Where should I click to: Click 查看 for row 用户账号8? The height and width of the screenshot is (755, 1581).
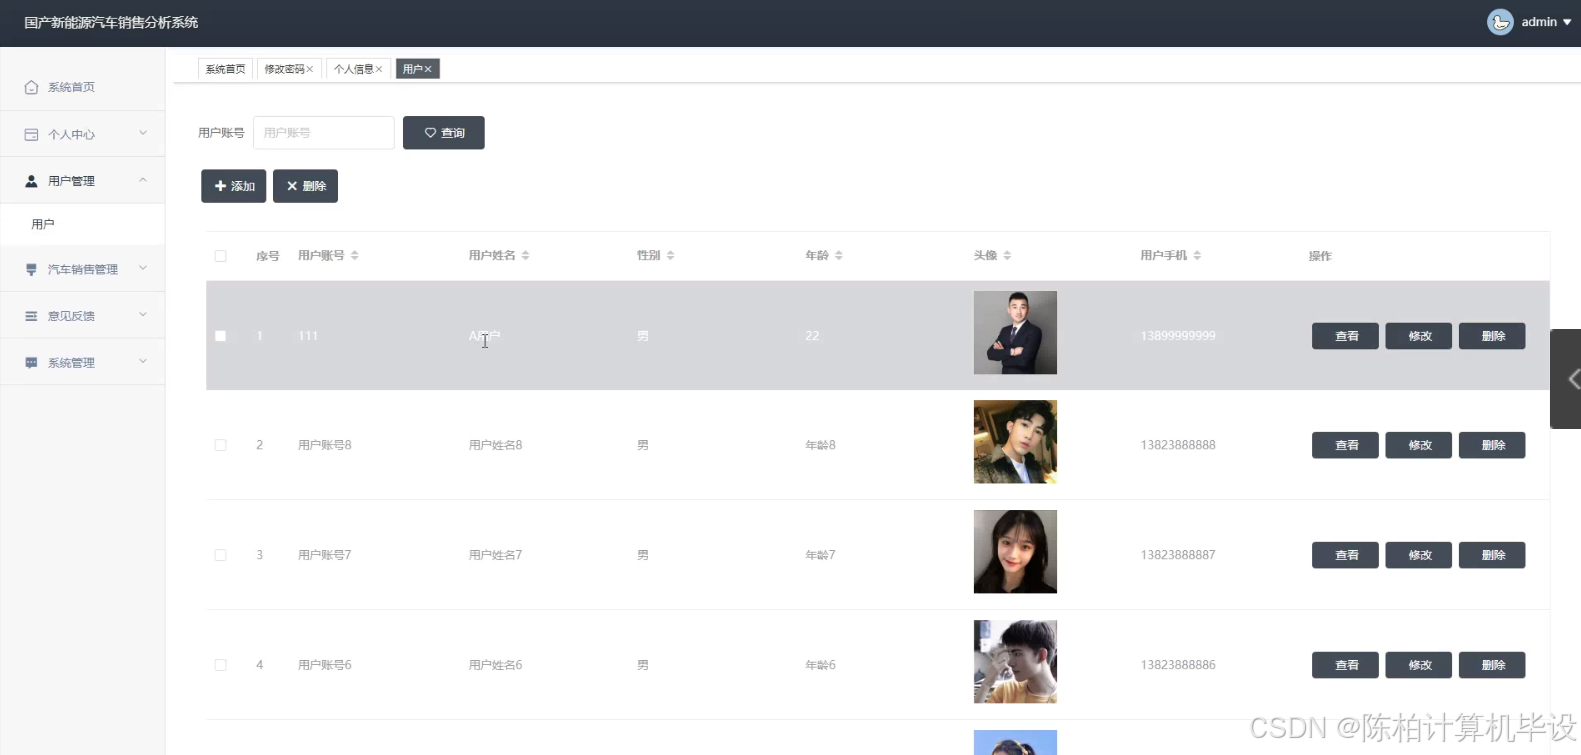(1346, 445)
